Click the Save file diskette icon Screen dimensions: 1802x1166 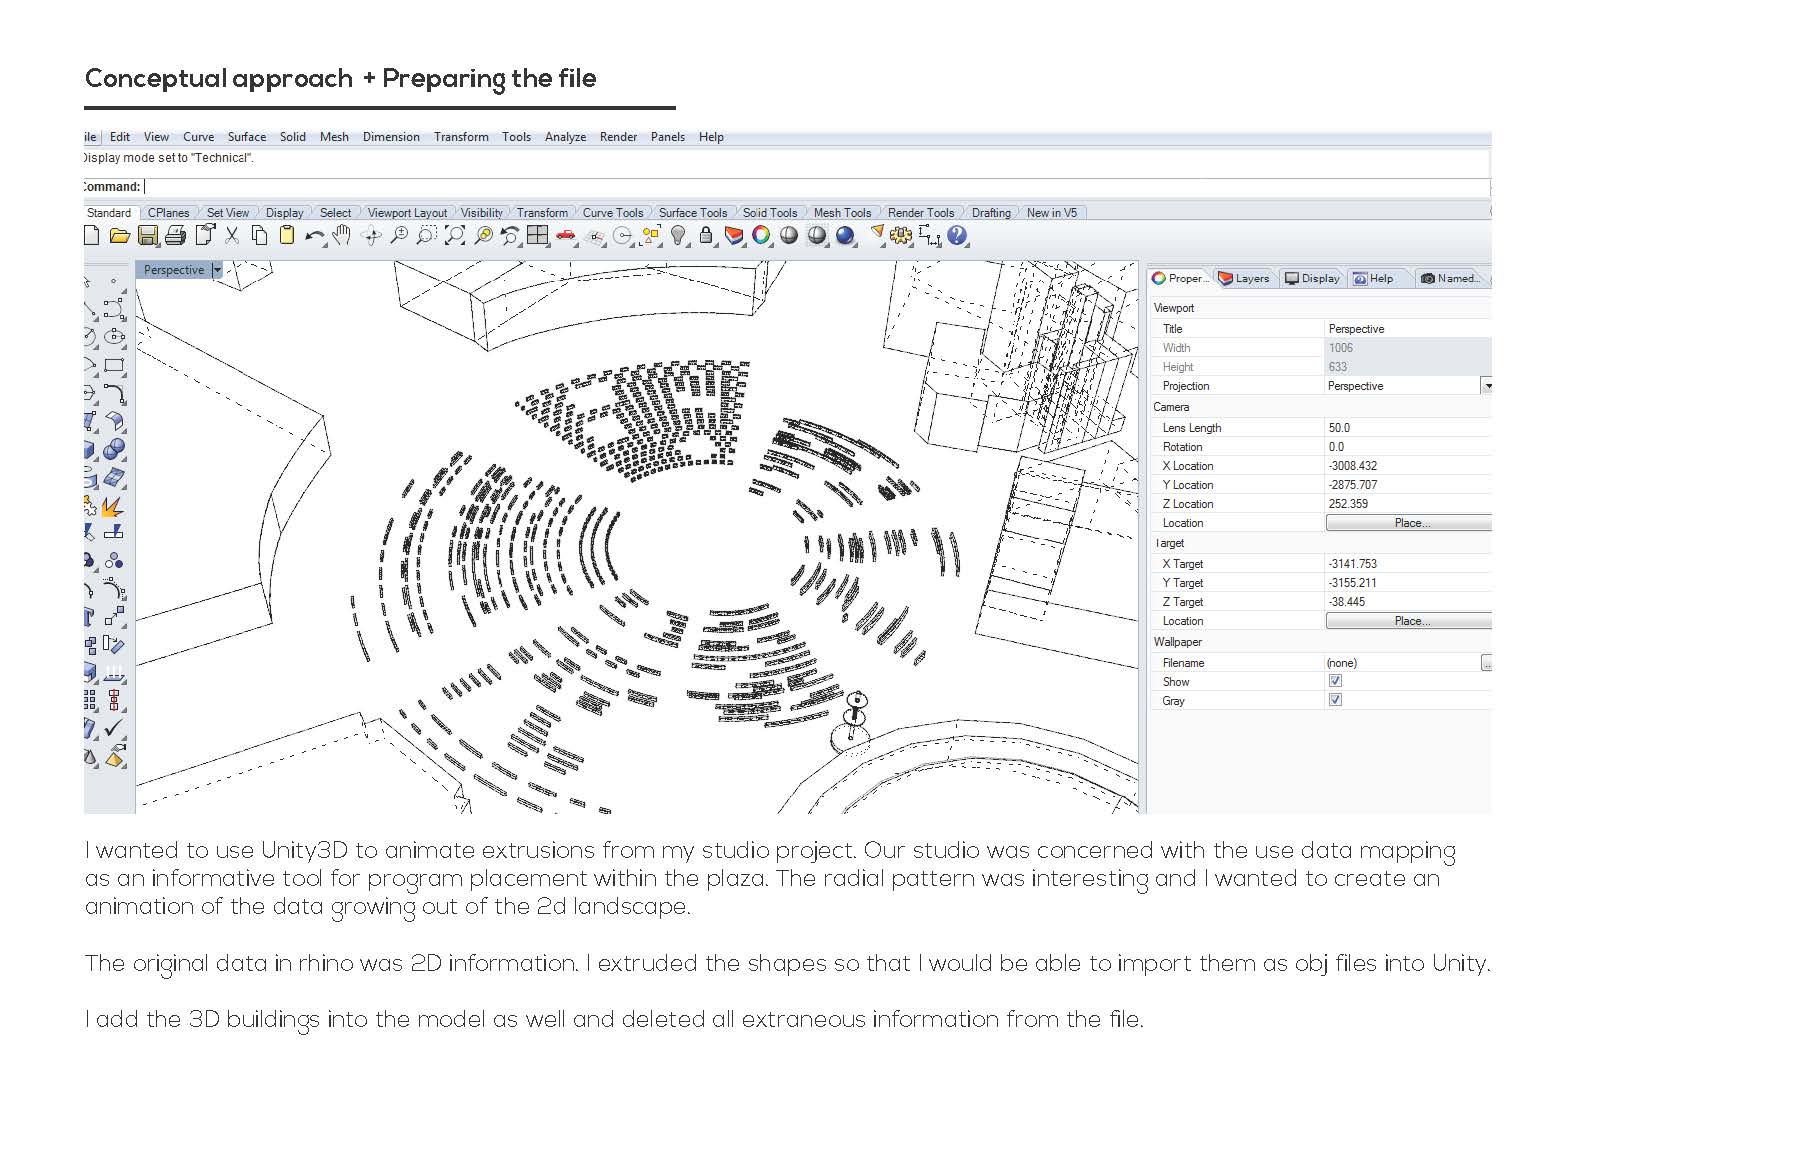point(150,239)
